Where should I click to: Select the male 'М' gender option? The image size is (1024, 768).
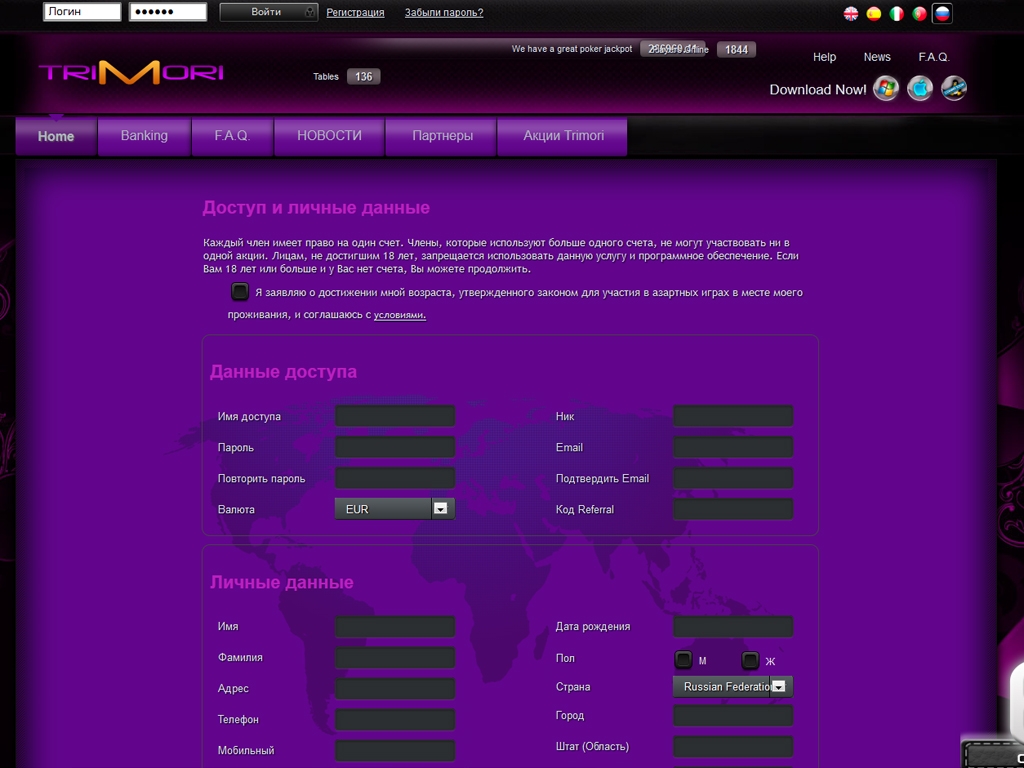684,660
